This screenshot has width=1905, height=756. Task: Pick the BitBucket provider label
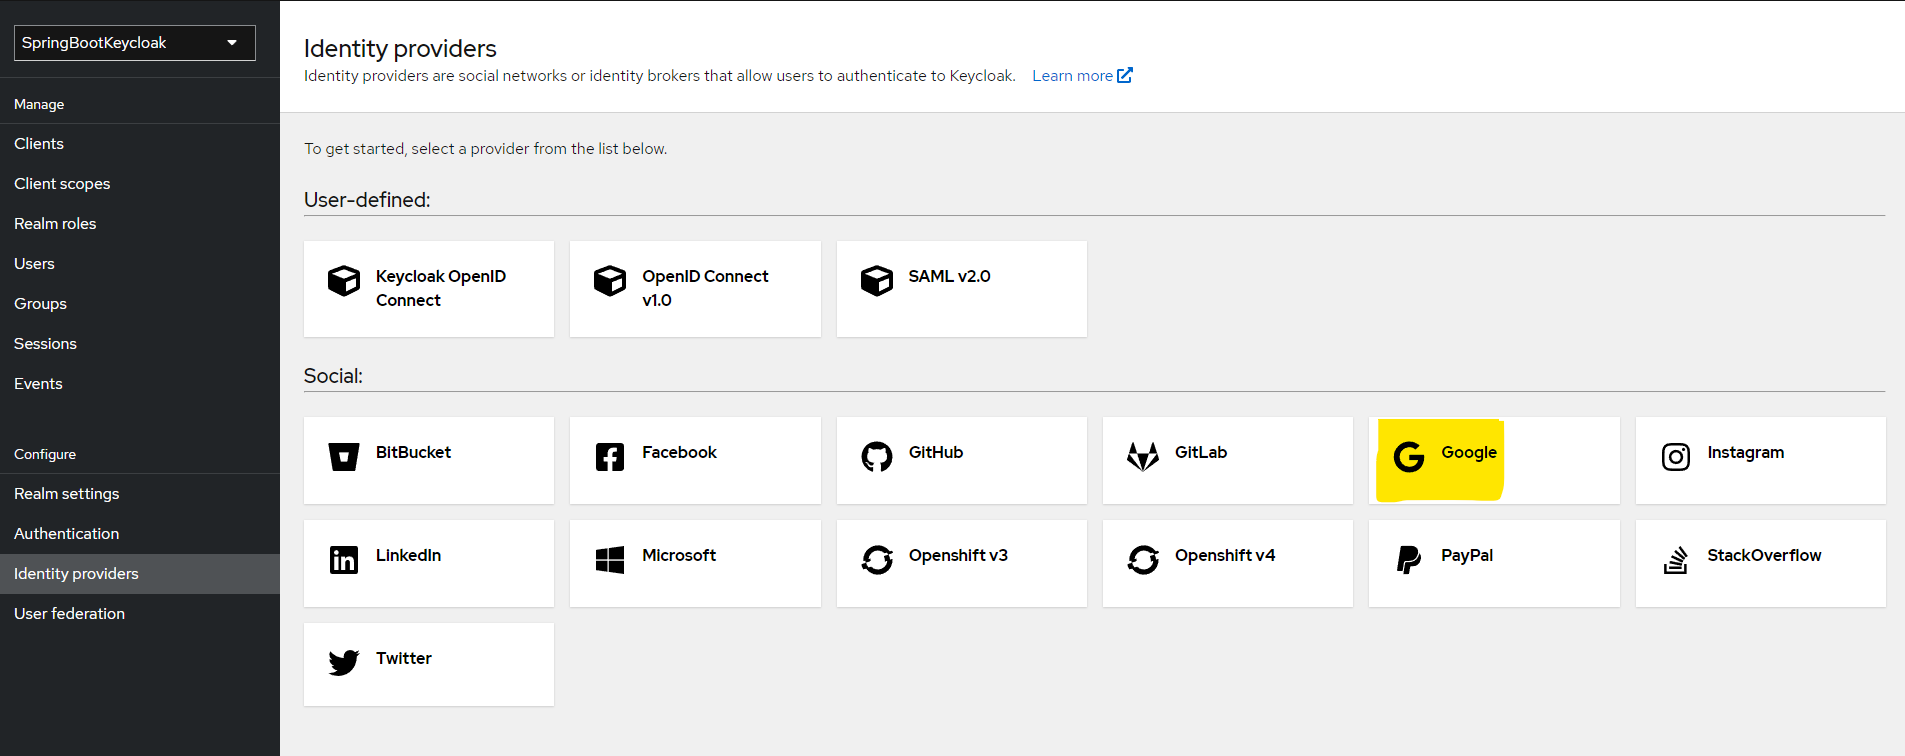[413, 452]
